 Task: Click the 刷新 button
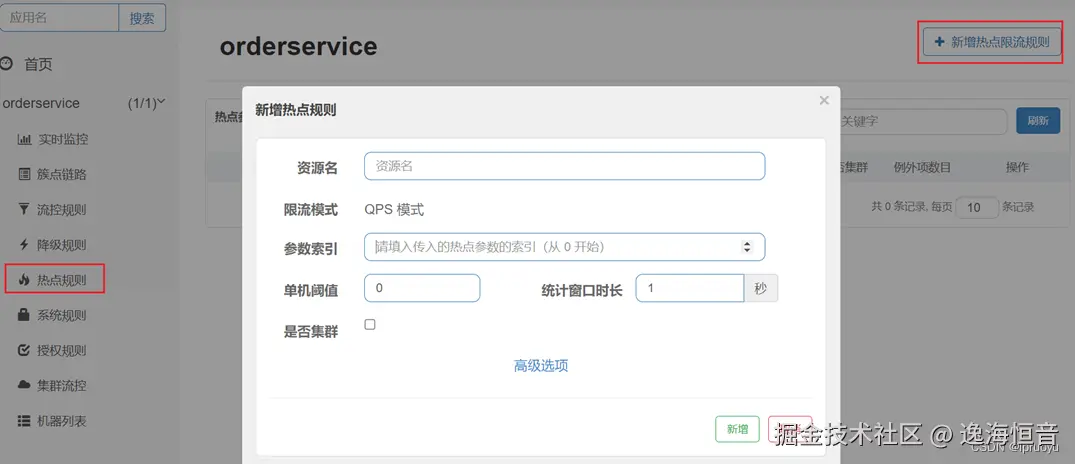(1038, 121)
